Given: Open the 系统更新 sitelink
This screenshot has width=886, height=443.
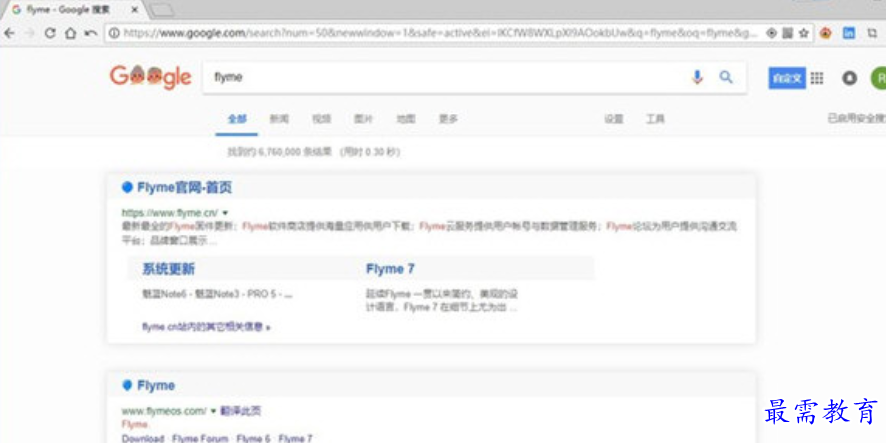Looking at the screenshot, I should [168, 269].
